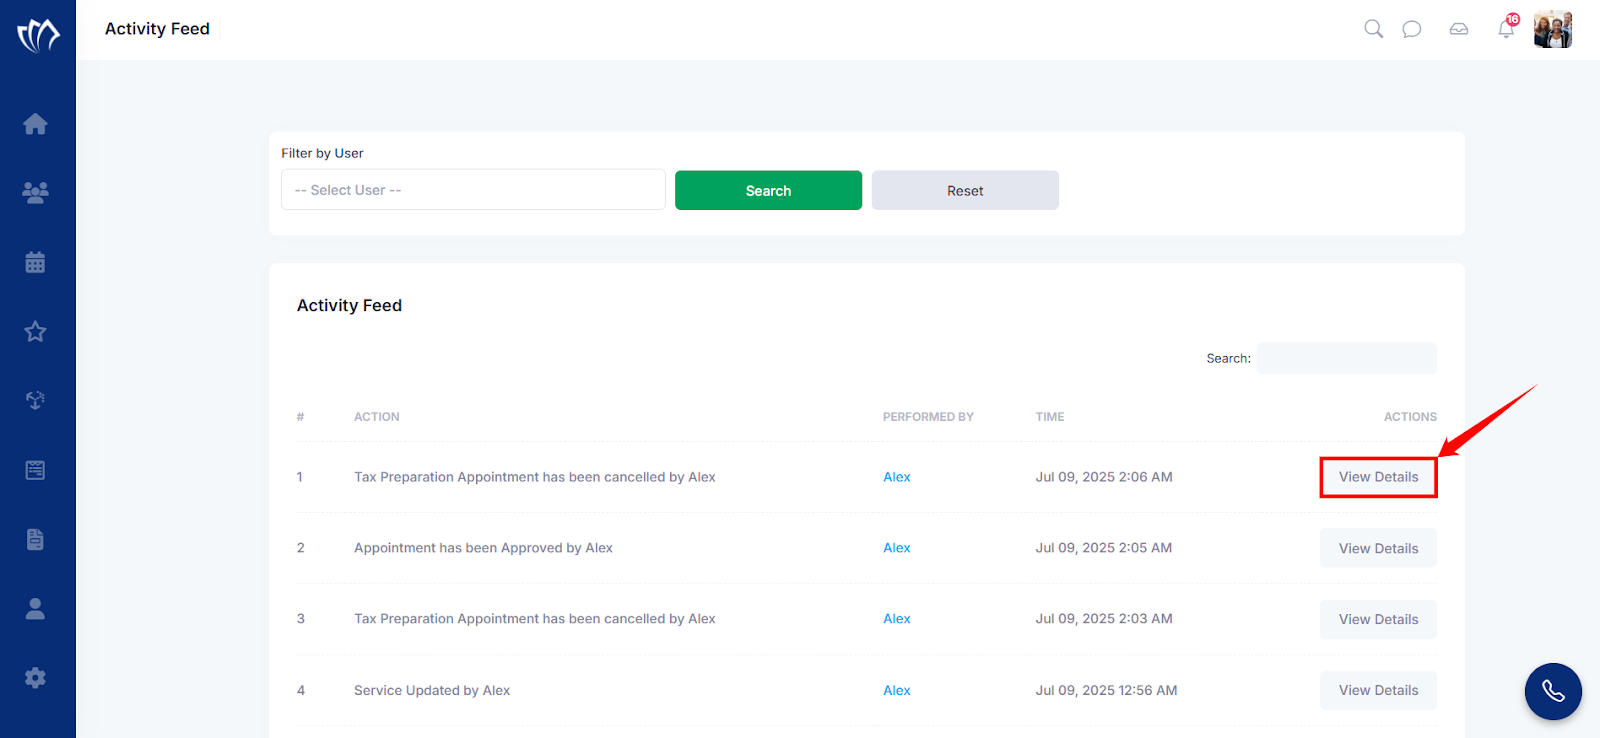The width and height of the screenshot is (1600, 738).
Task: Click the floating phone call button
Action: tap(1553, 691)
